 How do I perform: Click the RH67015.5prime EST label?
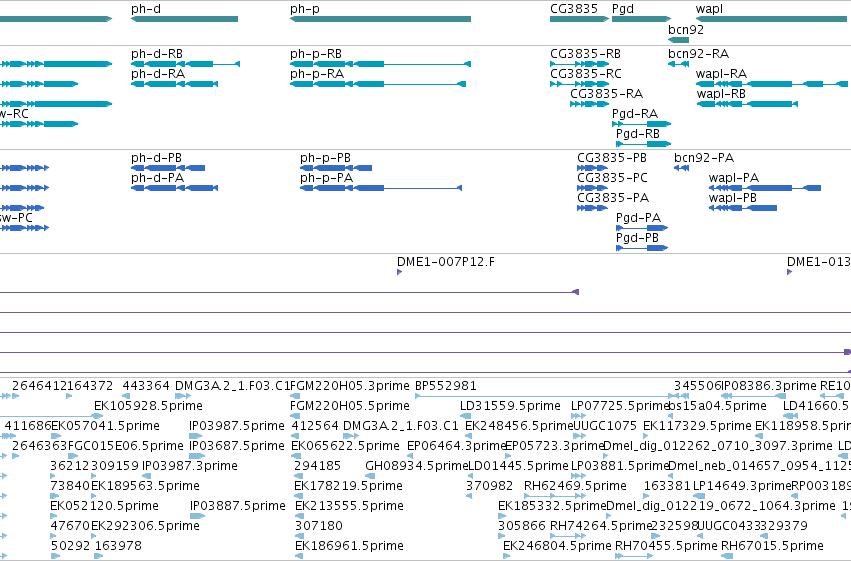point(772,546)
